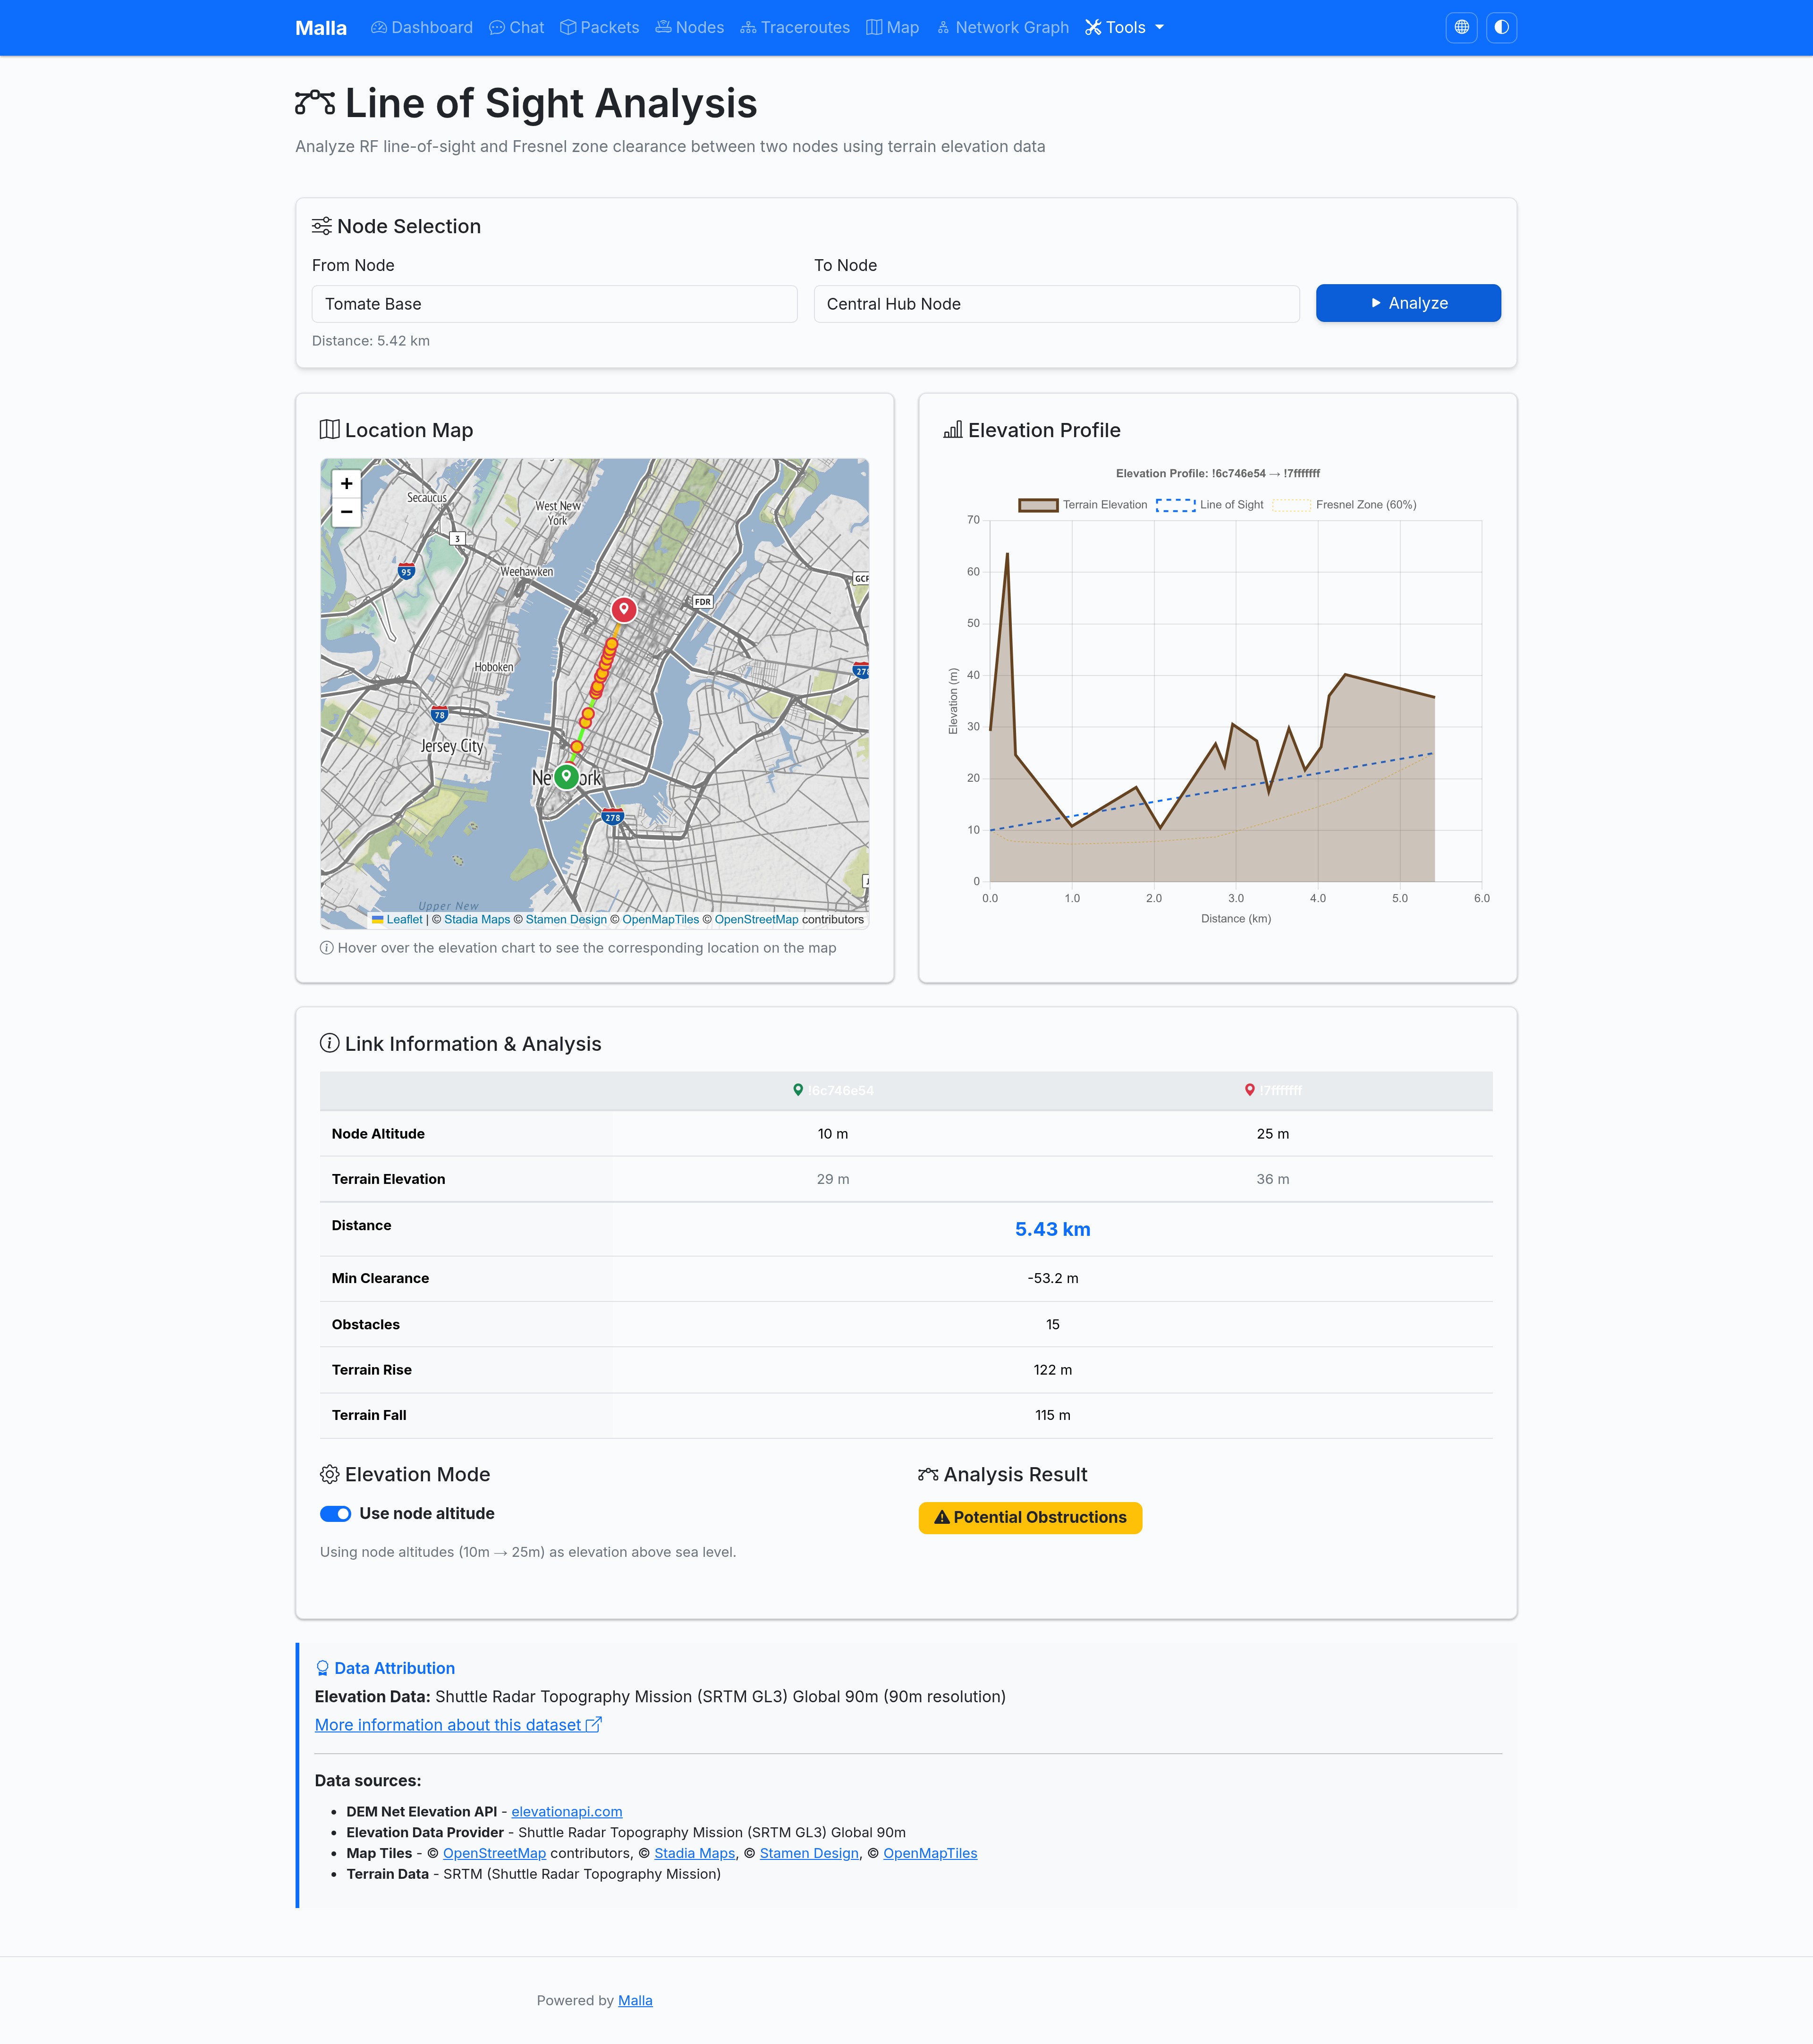Click the 5.43 km distance value
This screenshot has height=2044, width=1813.
1053,1230
